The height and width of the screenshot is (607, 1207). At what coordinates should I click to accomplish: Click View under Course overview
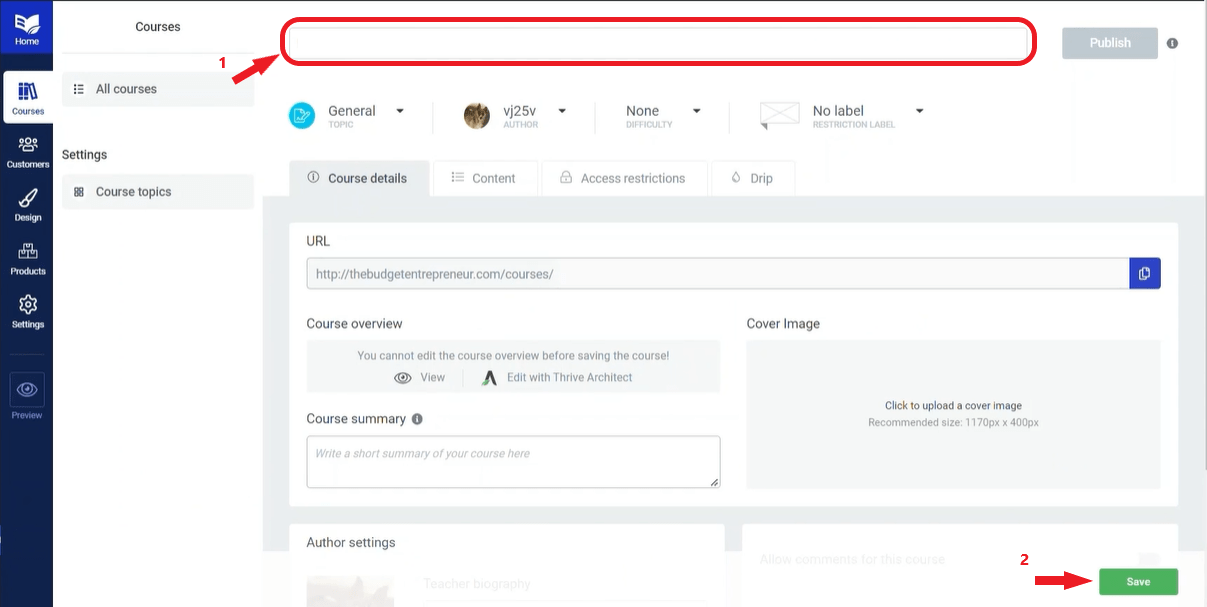click(x=420, y=378)
